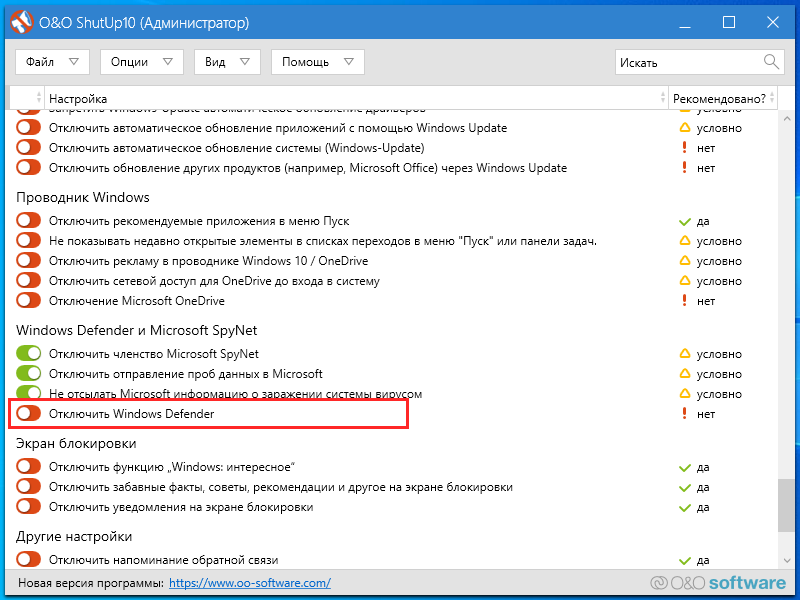800x600 pixels.
Task: Toggle 'Не показывать недавно открытые элементы' switch
Action: pos(28,240)
